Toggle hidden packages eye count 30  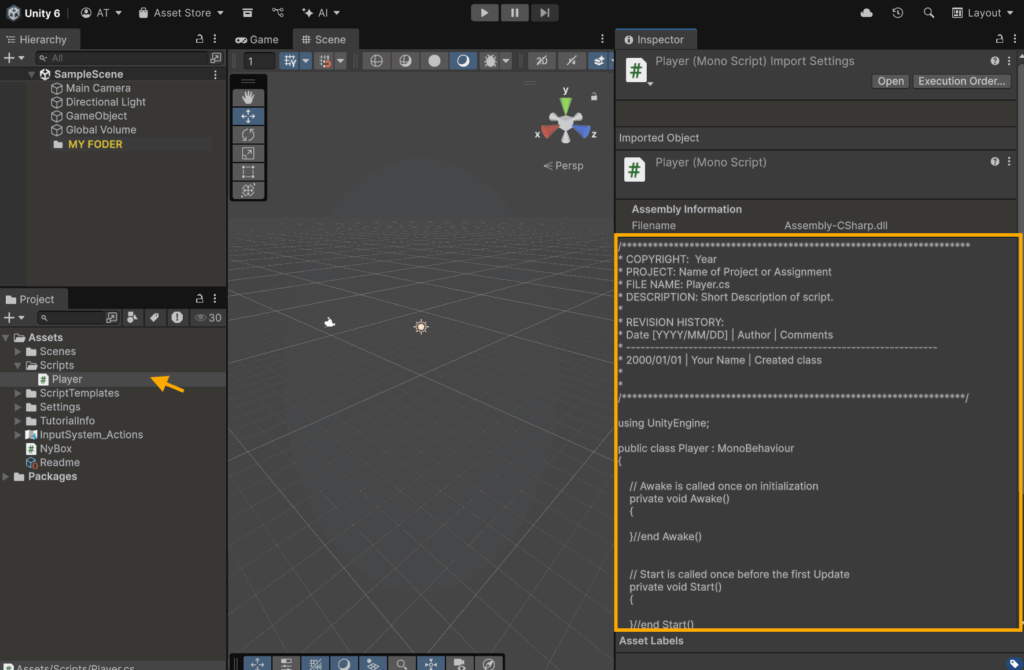pyautogui.click(x=208, y=317)
